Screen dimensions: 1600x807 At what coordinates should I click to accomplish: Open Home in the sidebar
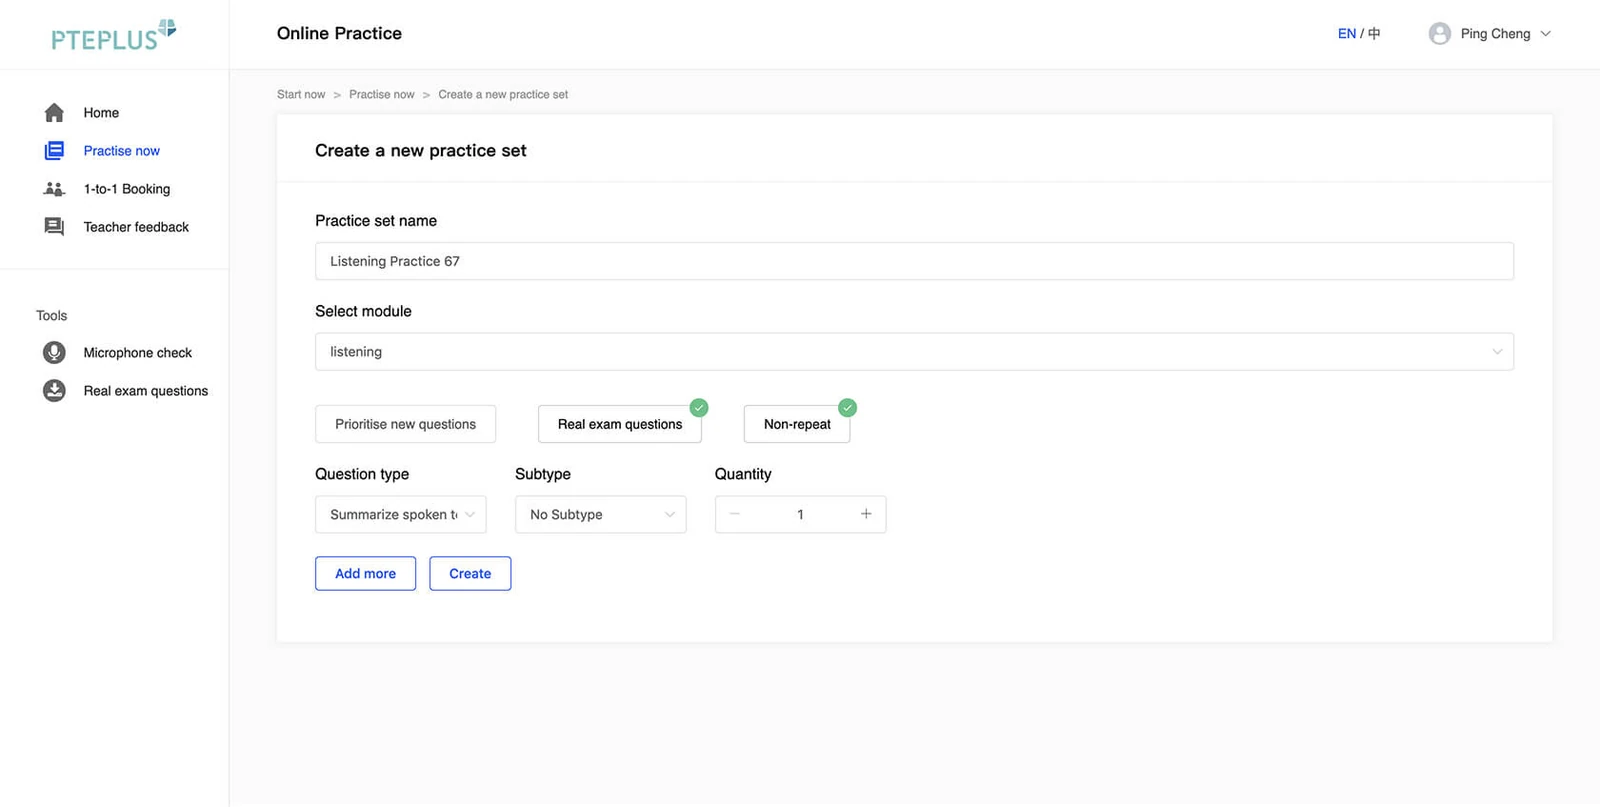pos(101,113)
